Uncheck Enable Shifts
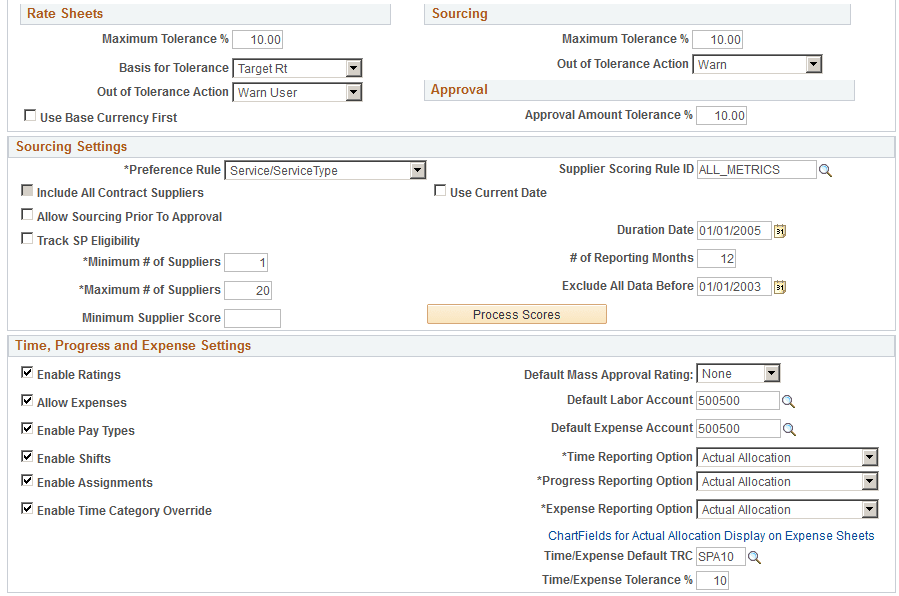 26,455
